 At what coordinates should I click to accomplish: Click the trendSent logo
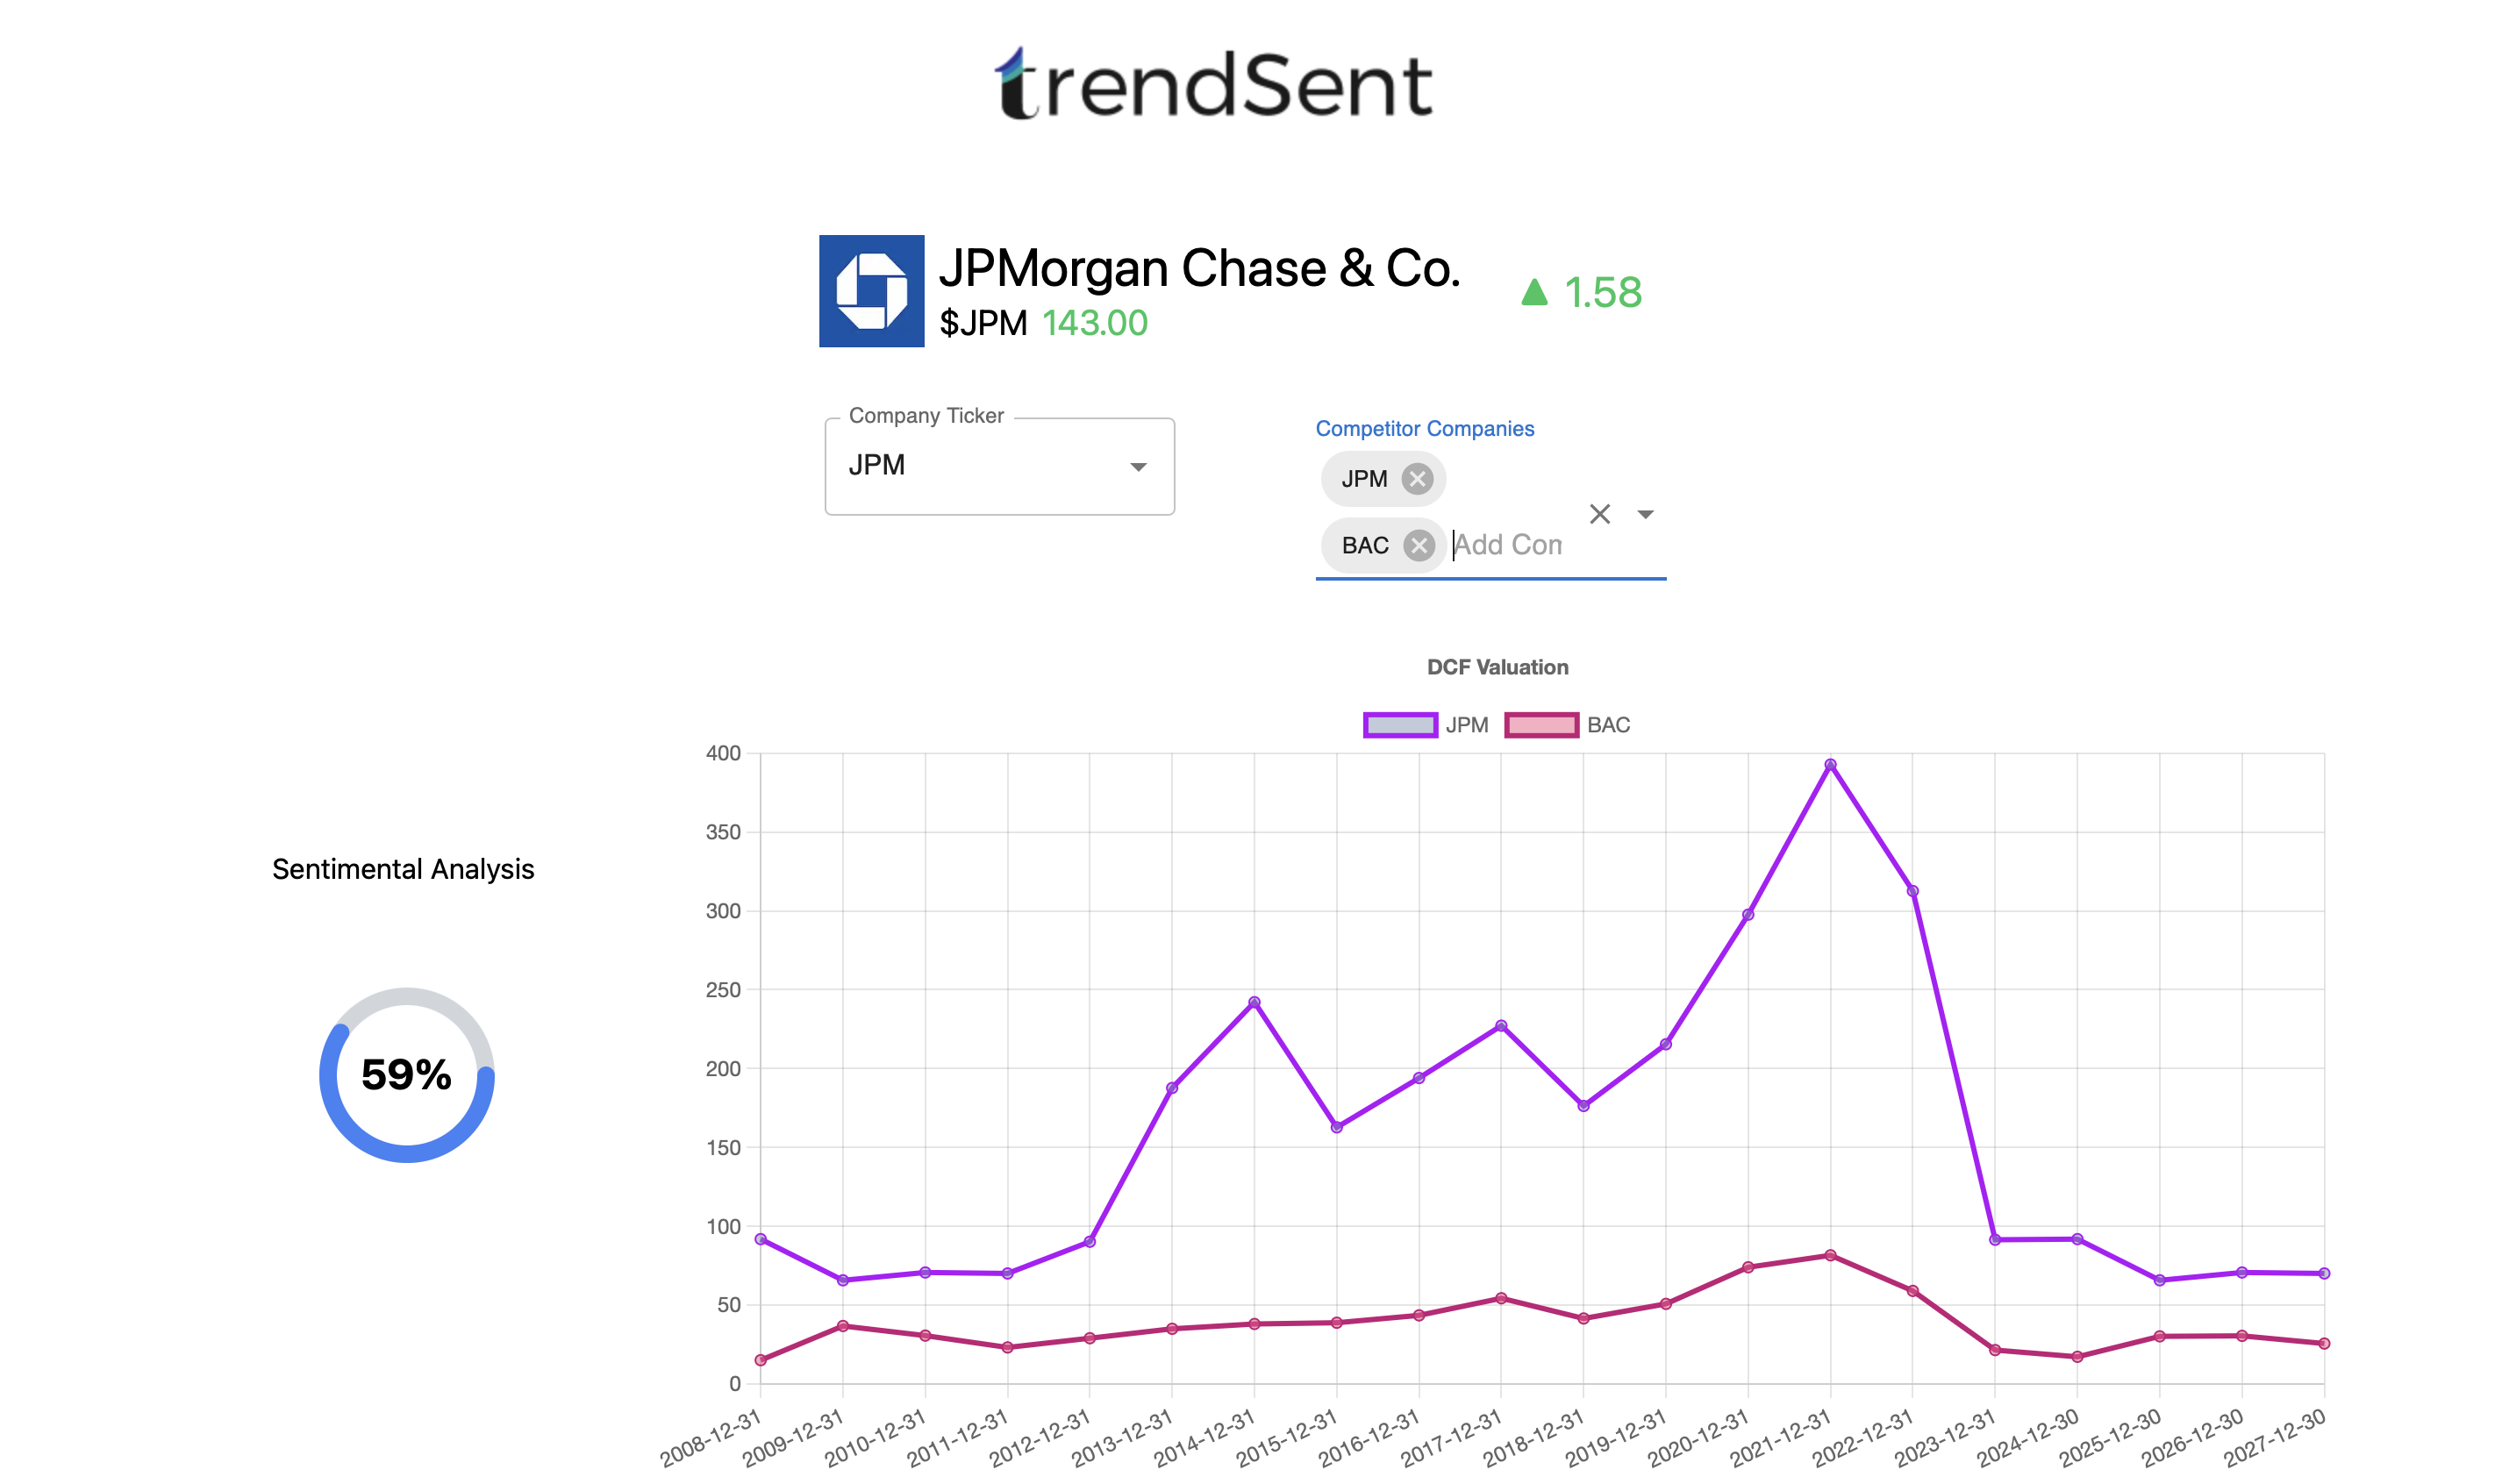[x=1214, y=85]
